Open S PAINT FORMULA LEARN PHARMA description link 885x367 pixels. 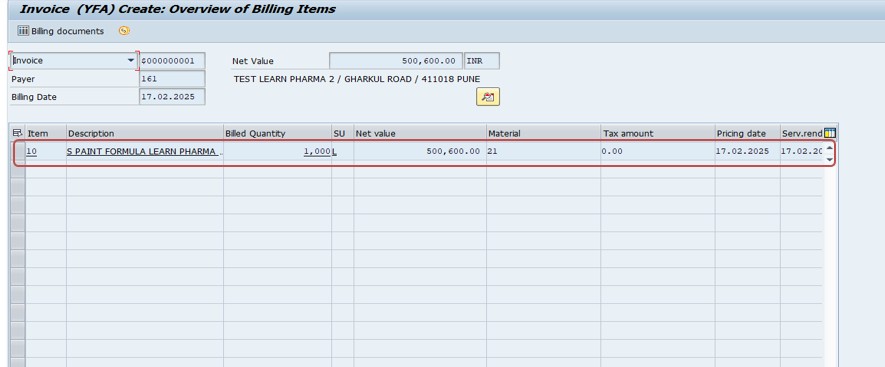(x=142, y=151)
